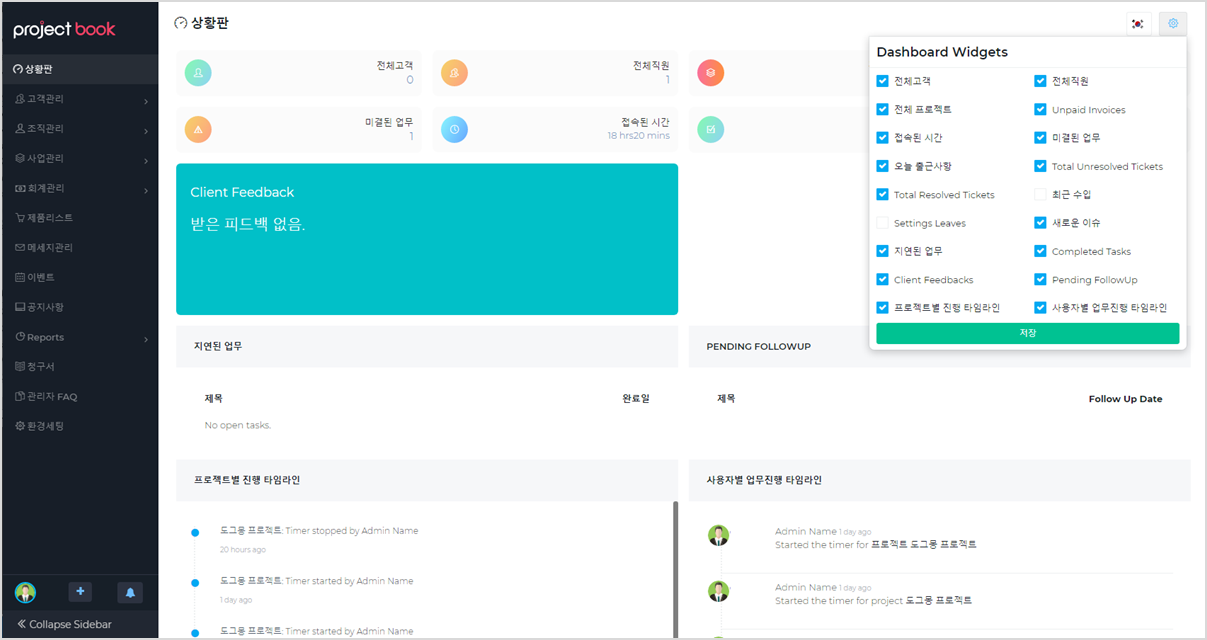Click the plus icon in sidebar footer
The image size is (1207, 640).
click(81, 592)
